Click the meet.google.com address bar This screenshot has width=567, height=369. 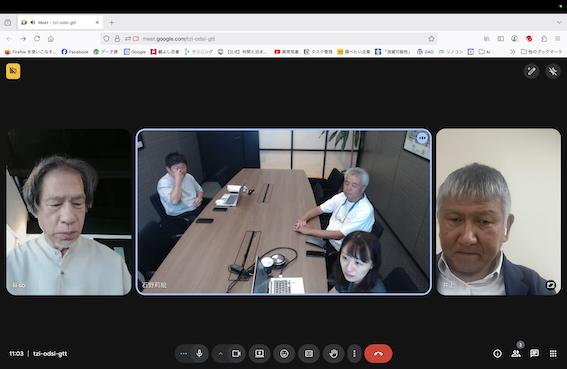269,39
